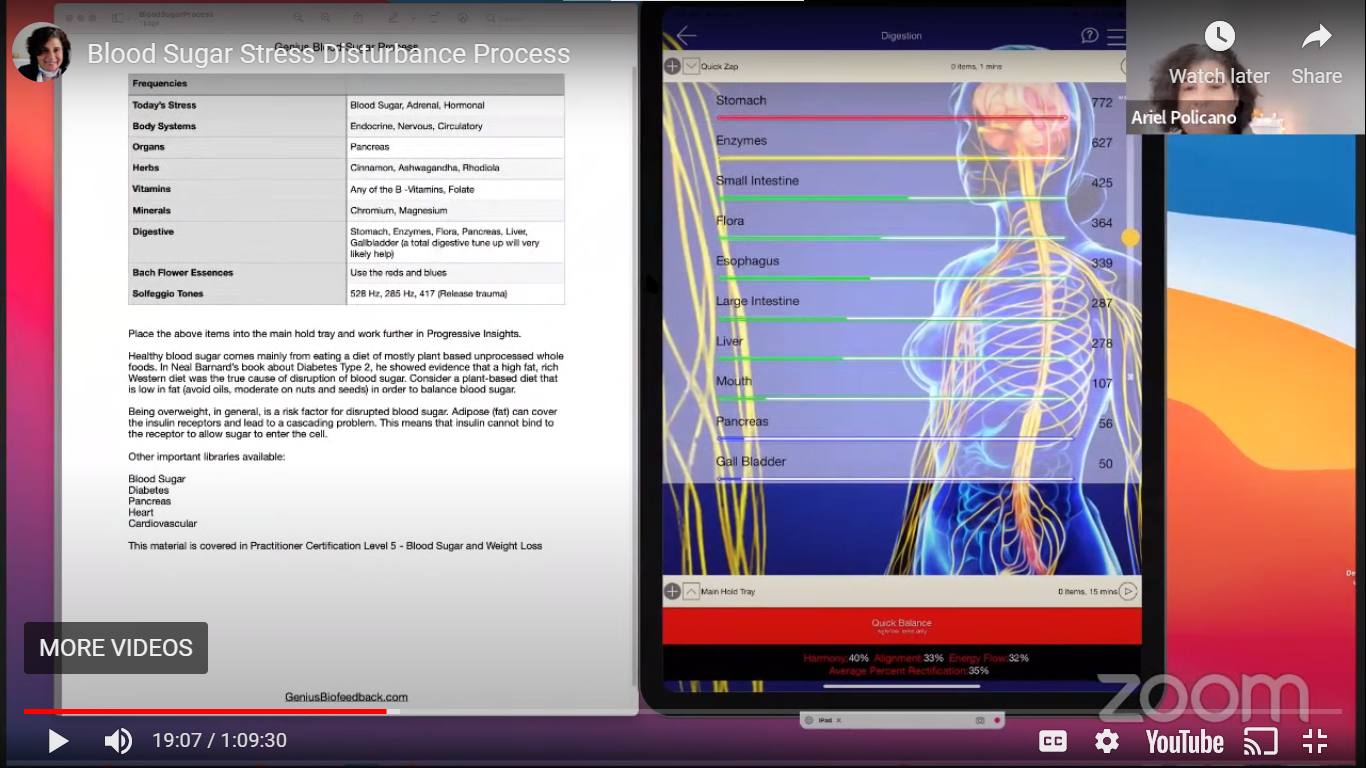
Task: Expand the Quick Zap tray chevron
Action: pyautogui.click(x=690, y=66)
